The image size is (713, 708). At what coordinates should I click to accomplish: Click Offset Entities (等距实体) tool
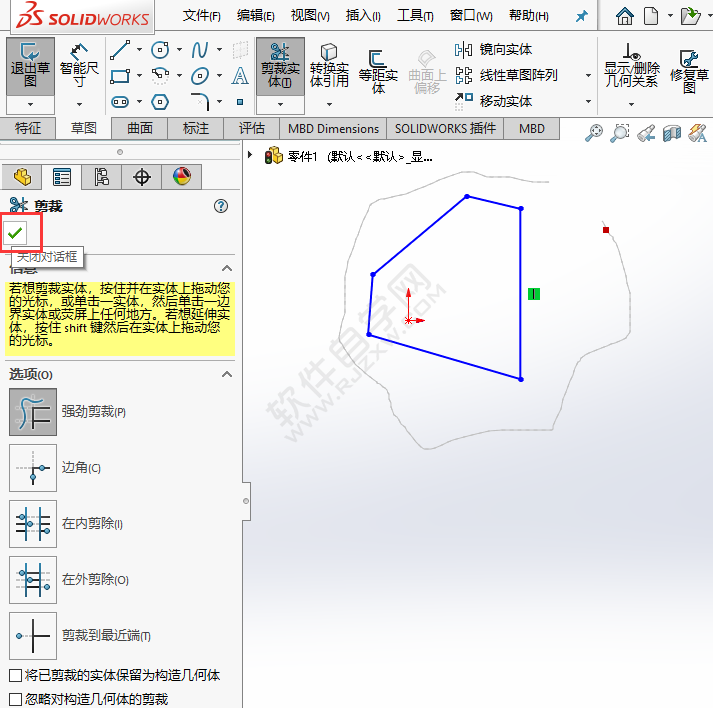pyautogui.click(x=378, y=71)
